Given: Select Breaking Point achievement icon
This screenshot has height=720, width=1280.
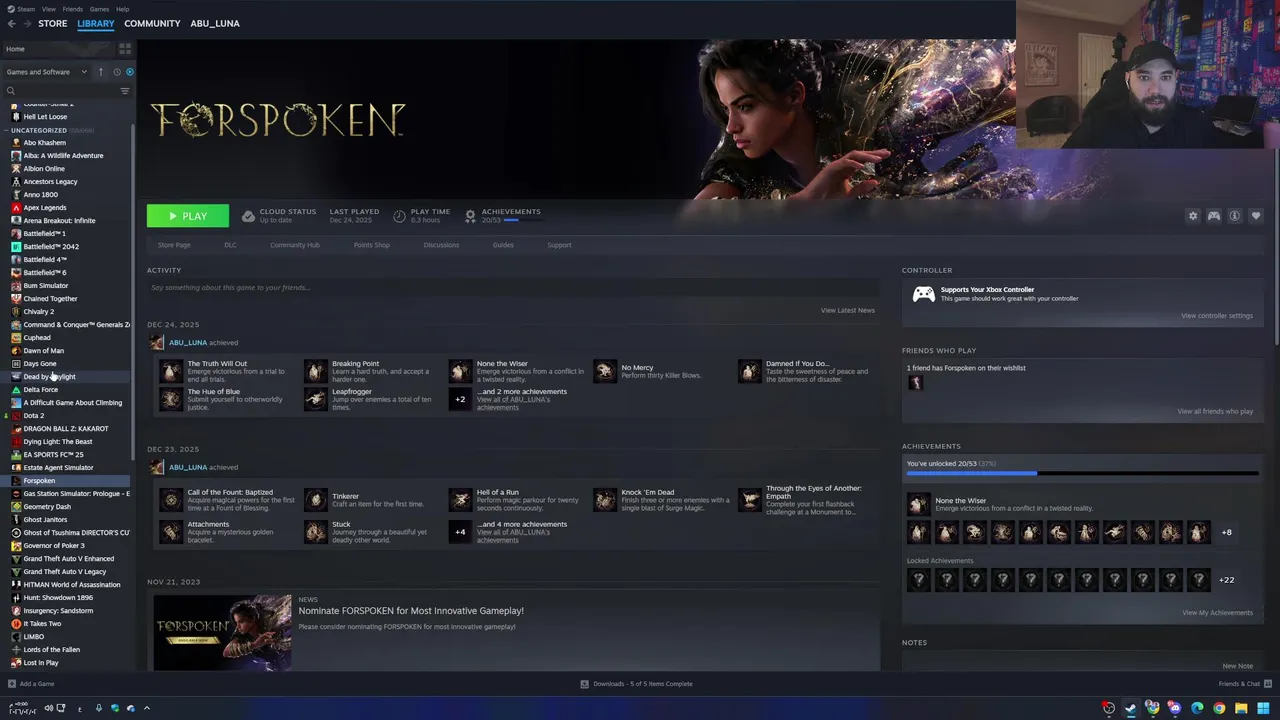Looking at the screenshot, I should [x=315, y=371].
